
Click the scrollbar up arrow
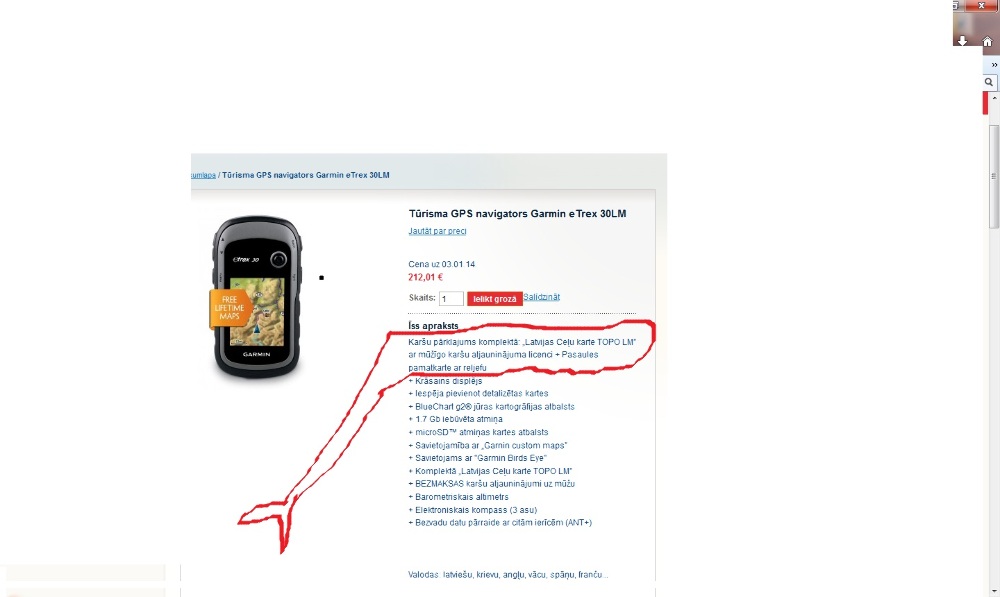(994, 98)
